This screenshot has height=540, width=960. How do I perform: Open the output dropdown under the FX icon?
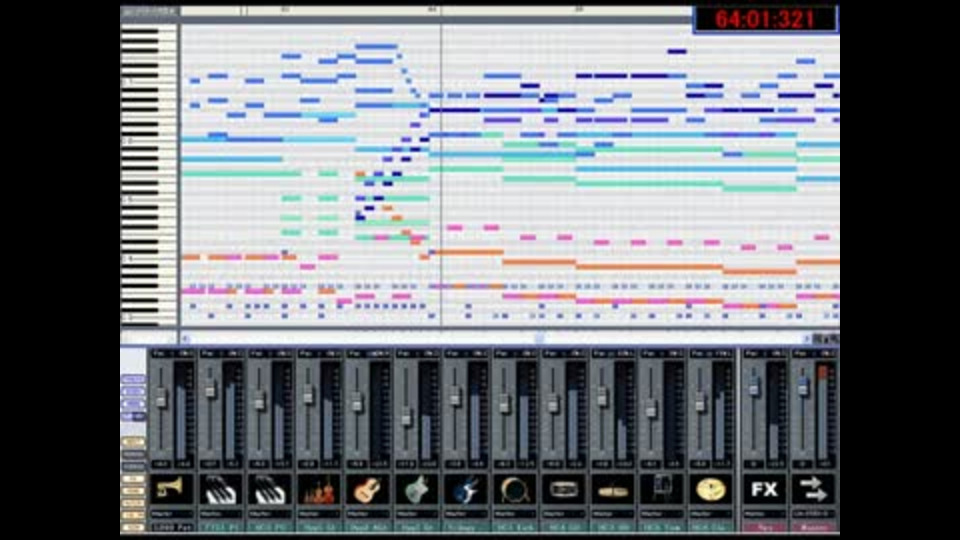click(765, 514)
